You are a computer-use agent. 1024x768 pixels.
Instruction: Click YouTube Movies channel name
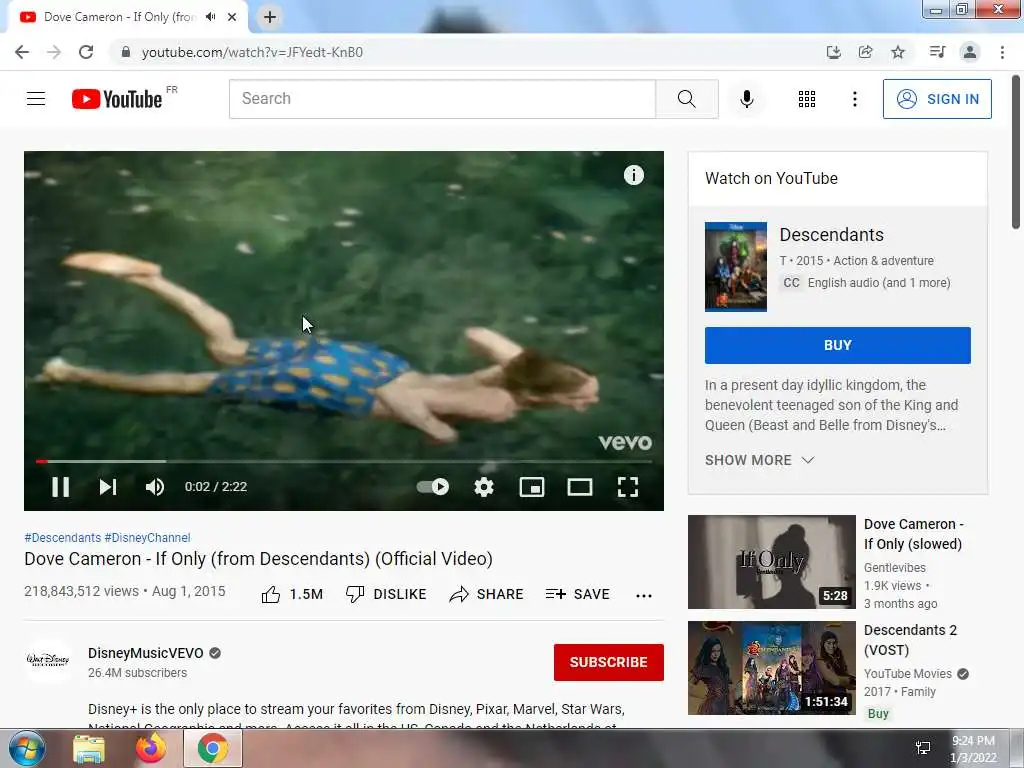point(908,673)
